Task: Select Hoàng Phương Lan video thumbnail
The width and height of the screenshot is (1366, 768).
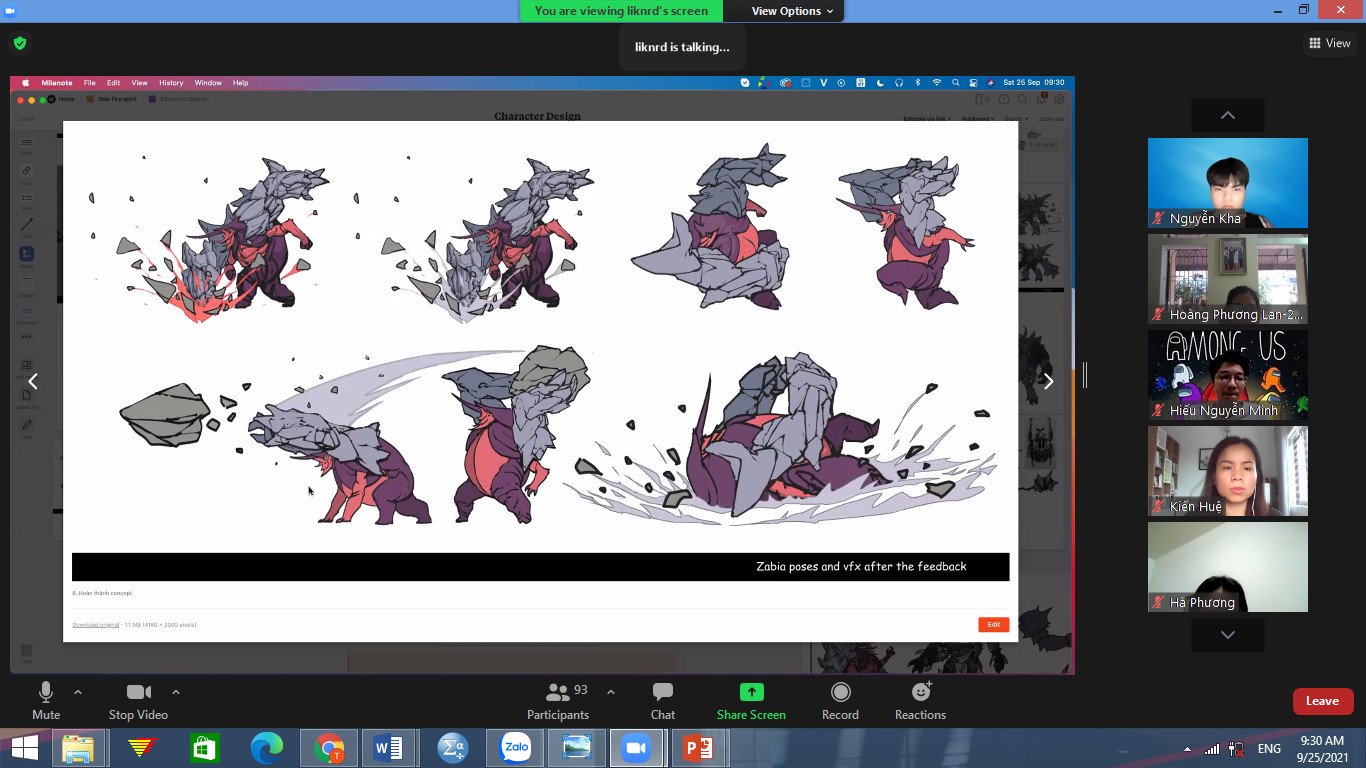Action: (1228, 279)
